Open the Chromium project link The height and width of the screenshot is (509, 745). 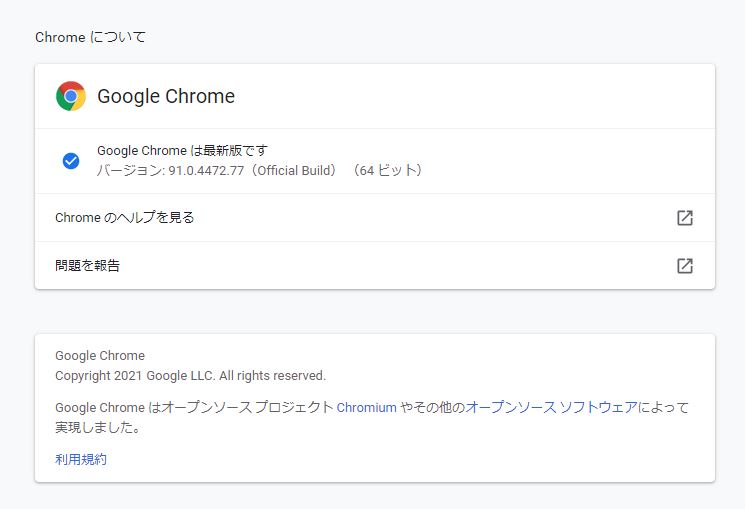click(366, 408)
